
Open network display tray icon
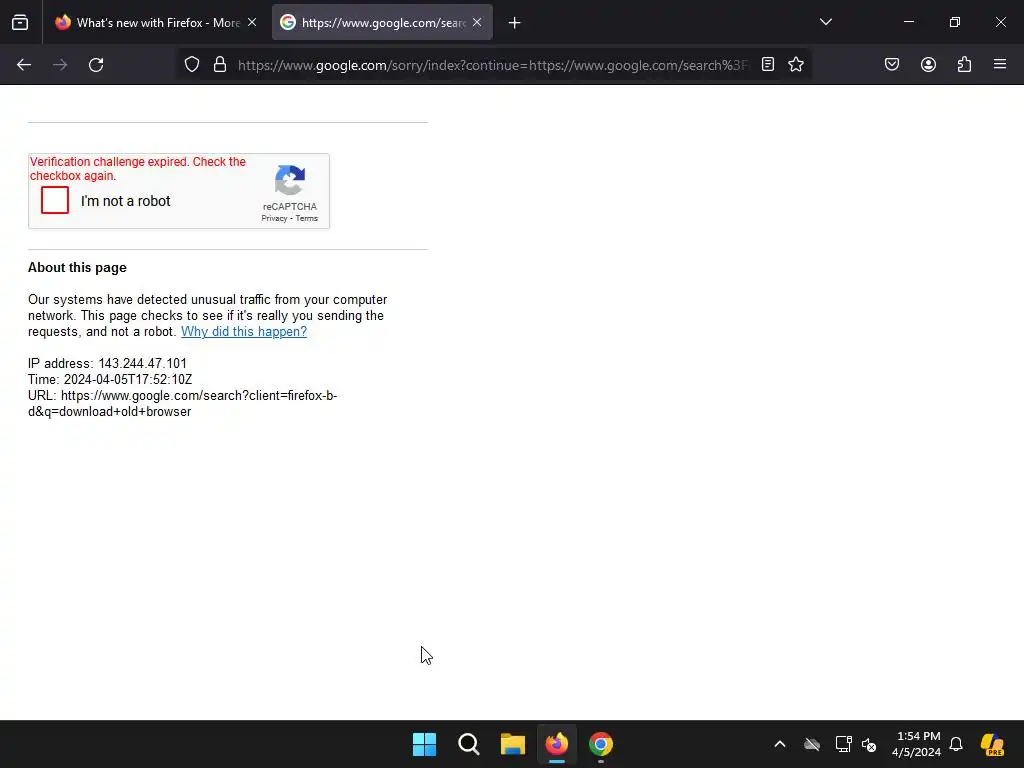pyautogui.click(x=843, y=744)
